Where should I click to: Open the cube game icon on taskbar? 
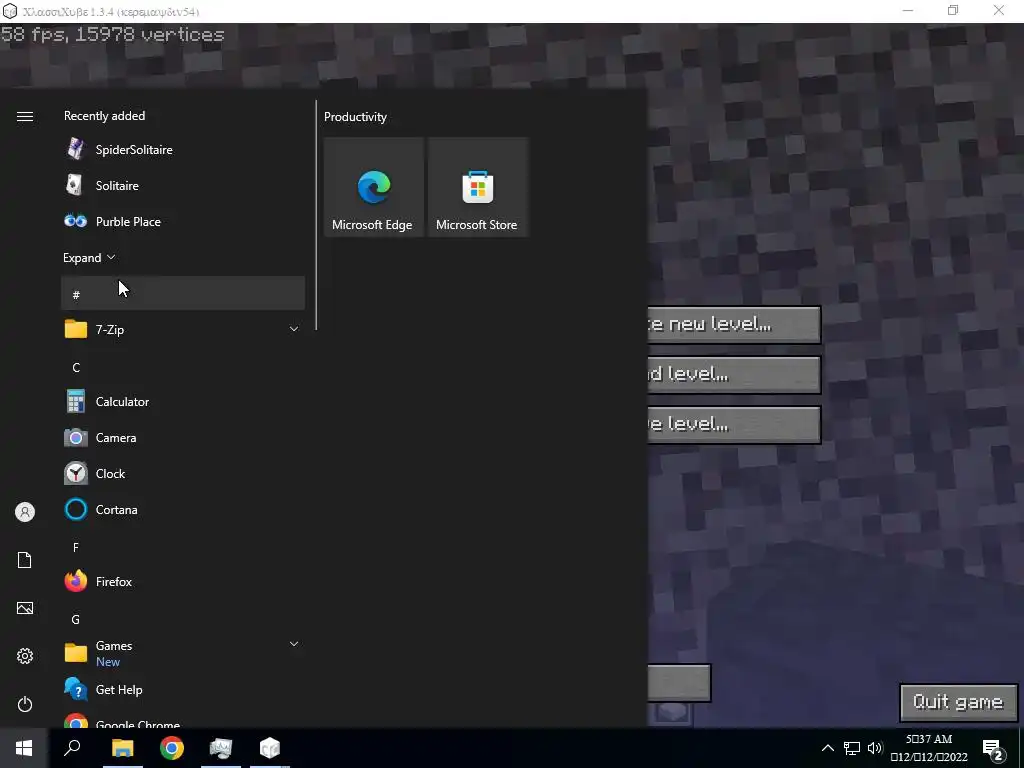point(270,748)
